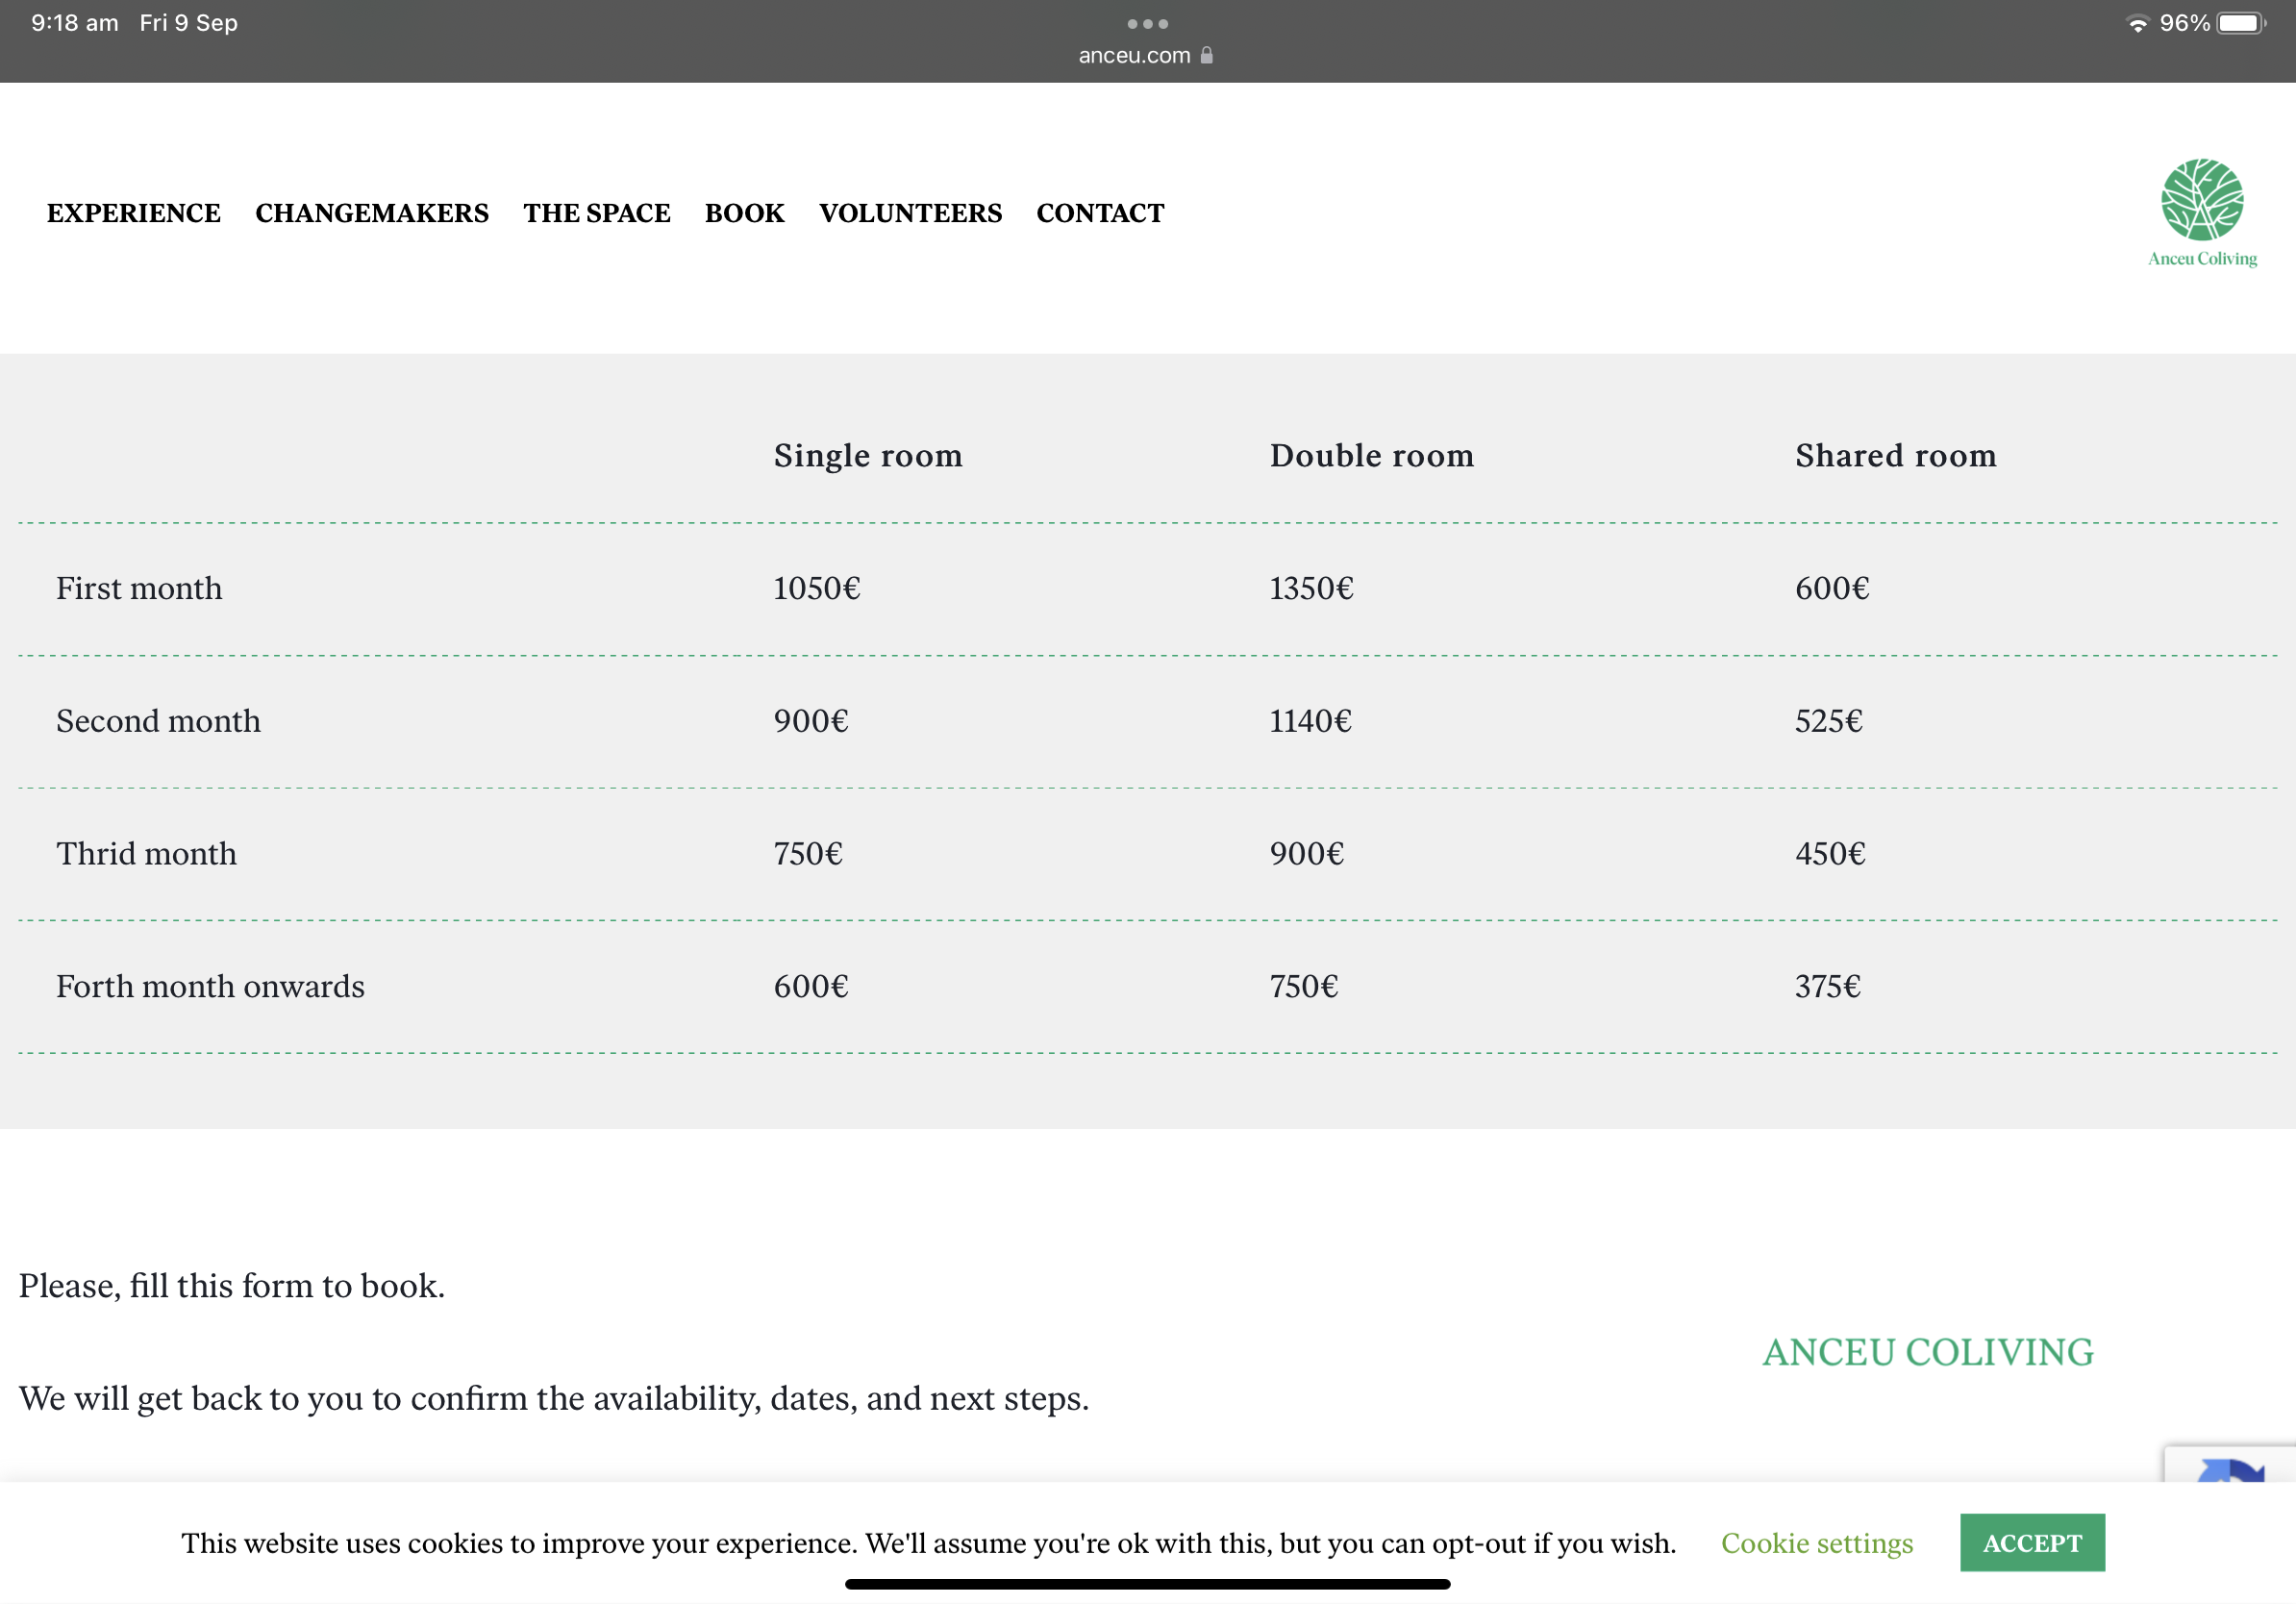Tap the anceu.com address bar

coord(1146,55)
